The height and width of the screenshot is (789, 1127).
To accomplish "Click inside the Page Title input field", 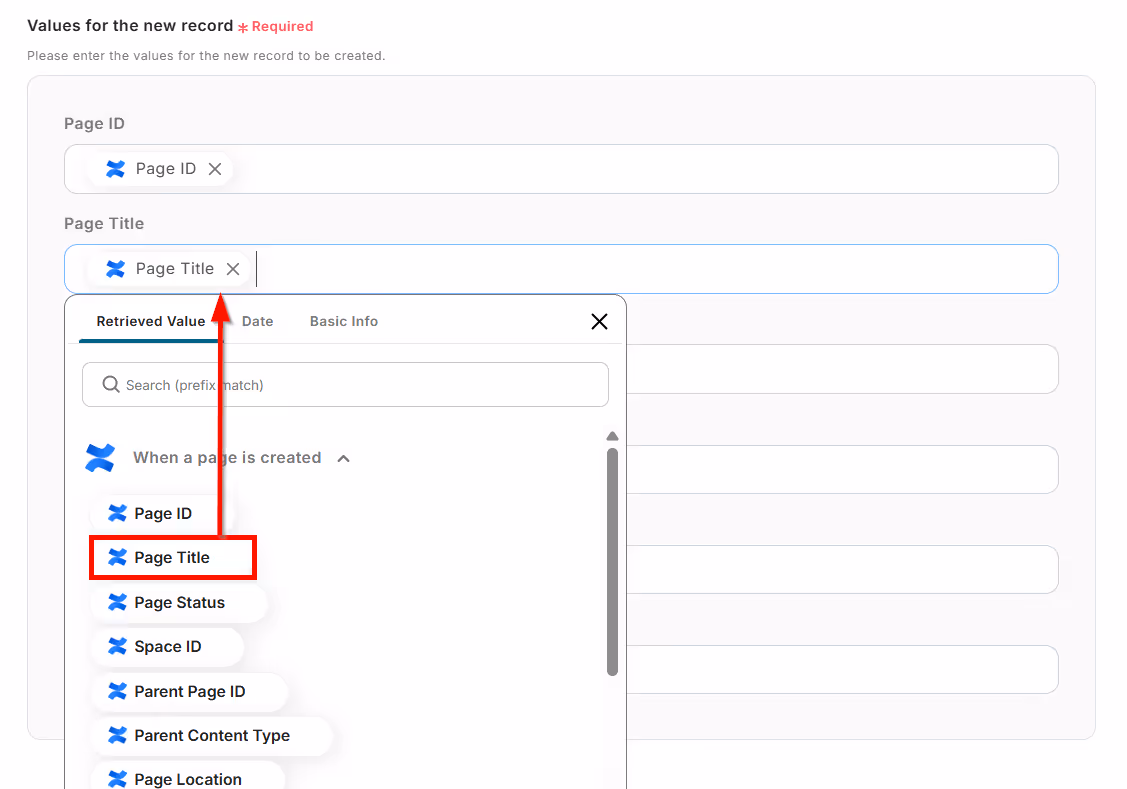I will pos(561,269).
